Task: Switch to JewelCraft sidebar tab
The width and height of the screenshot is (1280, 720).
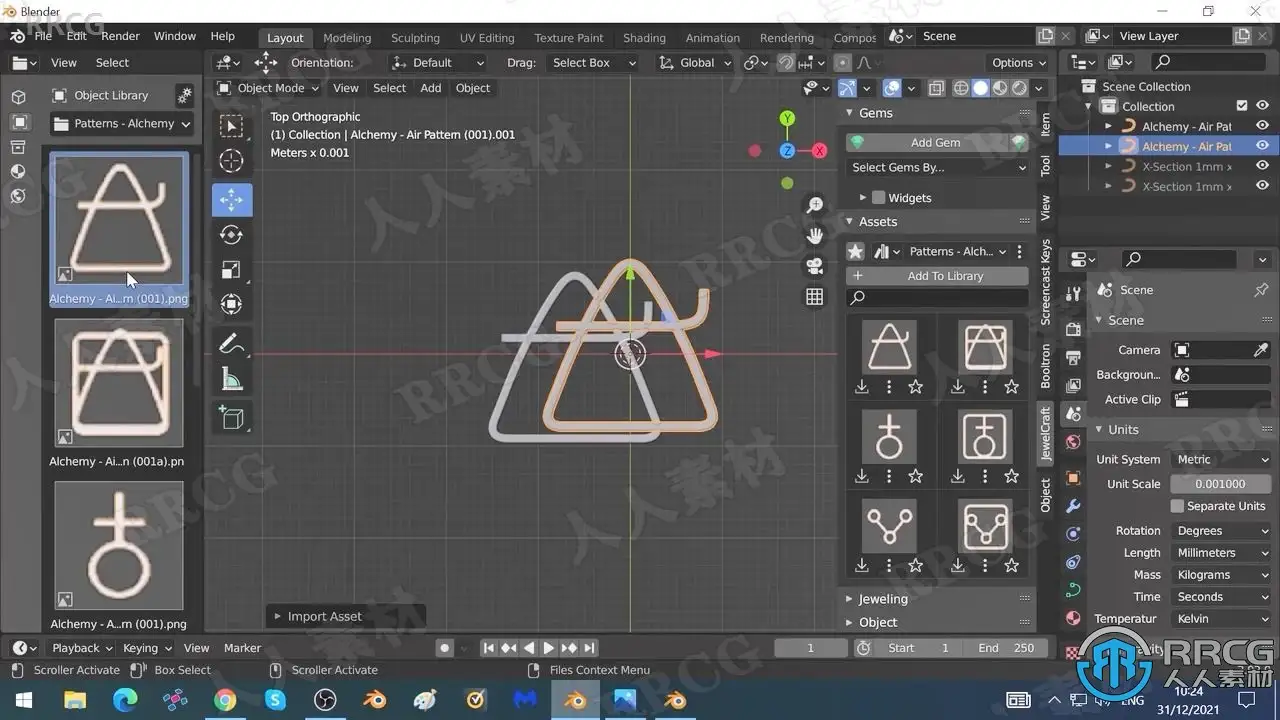Action: coord(1045,434)
